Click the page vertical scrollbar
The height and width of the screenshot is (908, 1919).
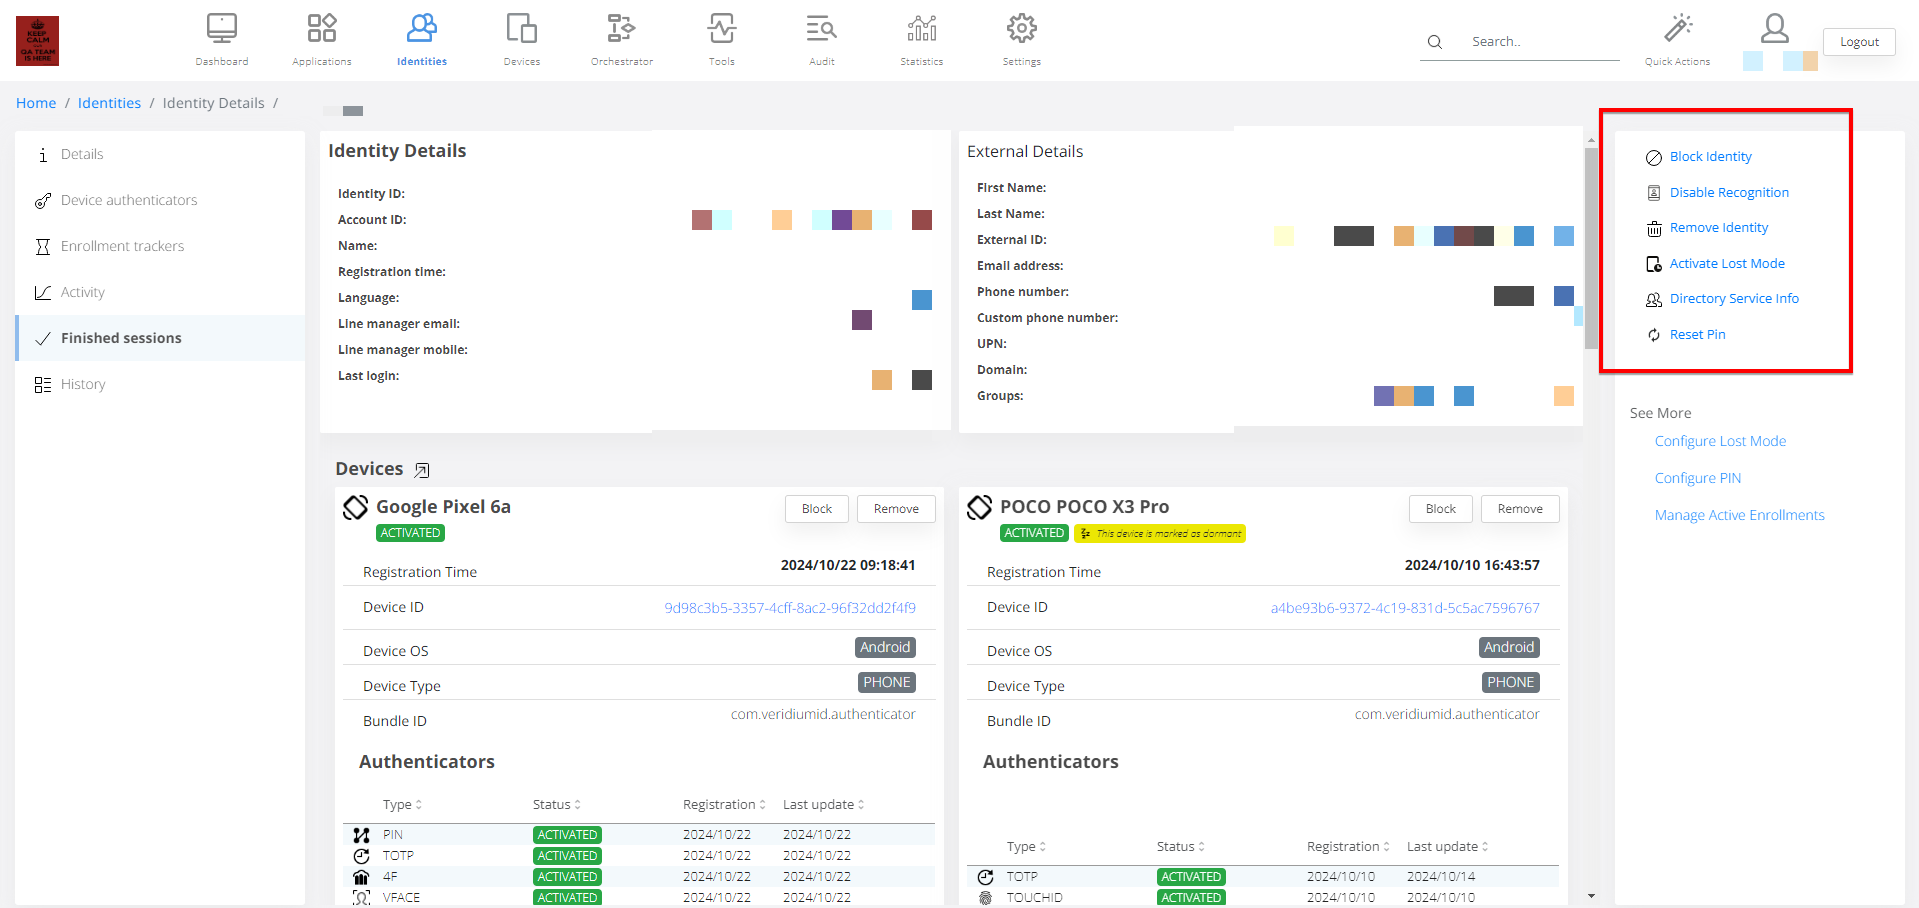pos(1591,250)
